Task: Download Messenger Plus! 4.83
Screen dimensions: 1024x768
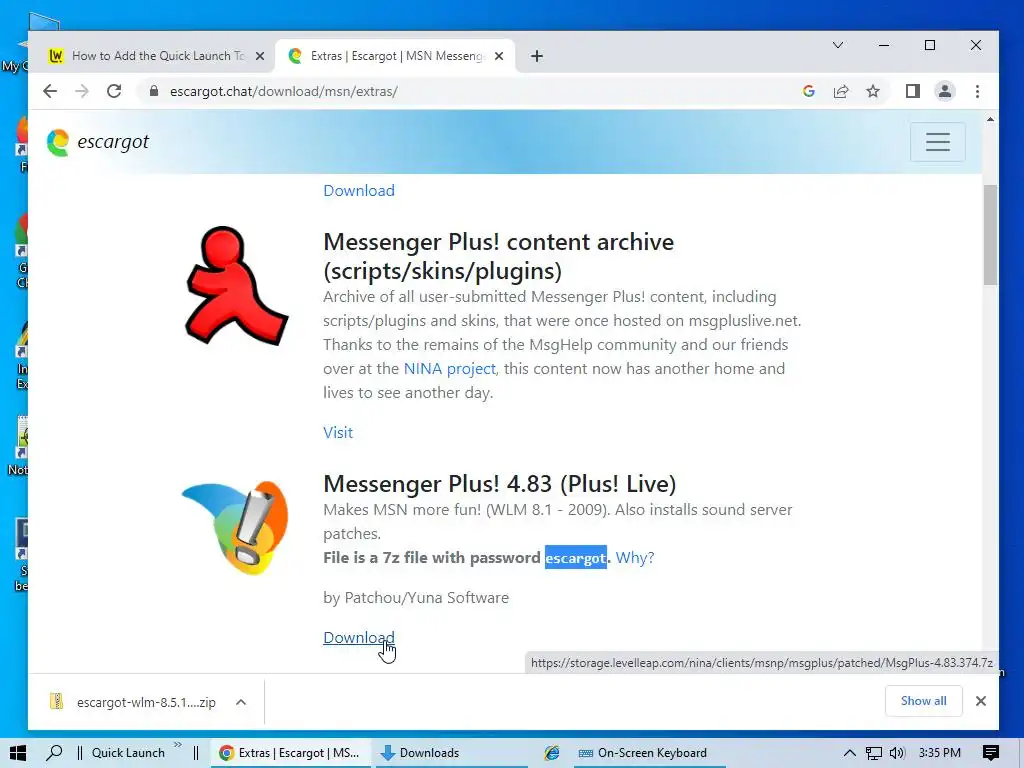Action: point(359,637)
